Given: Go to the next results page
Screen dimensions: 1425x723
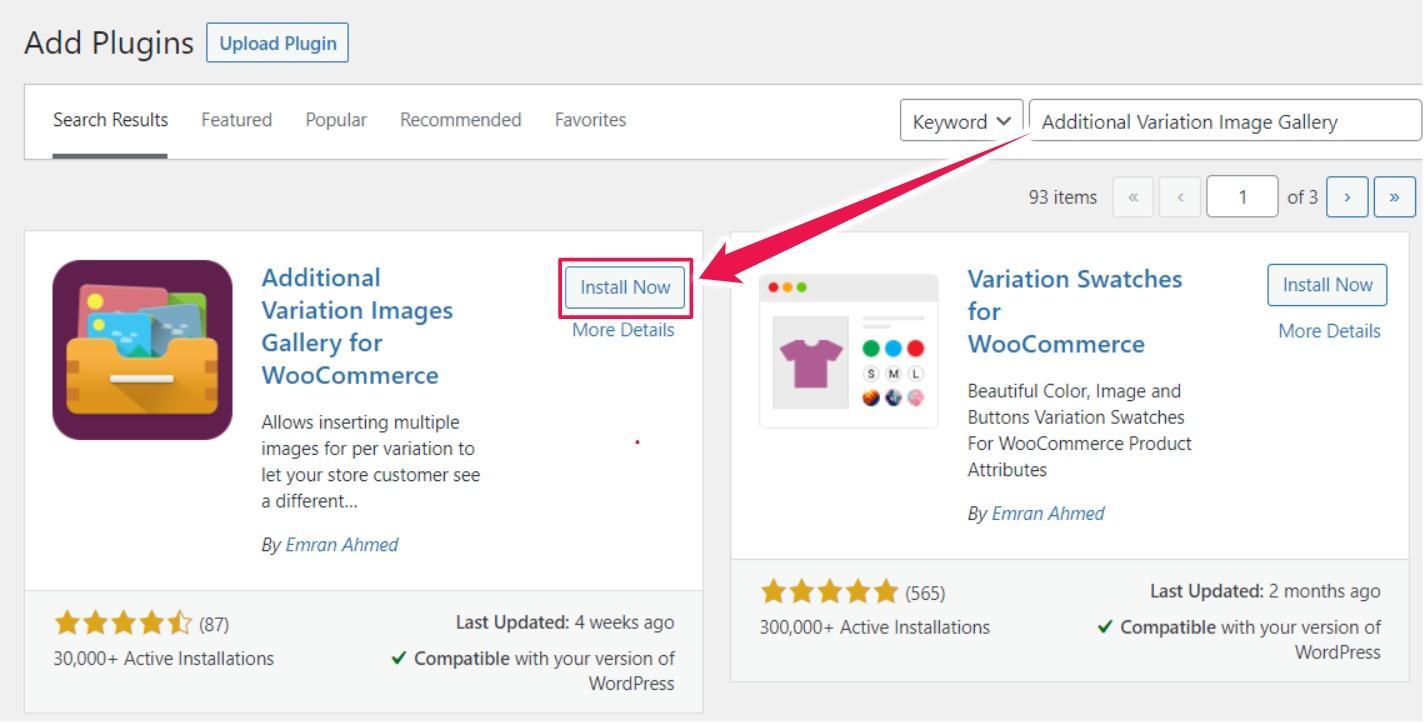Looking at the screenshot, I should coord(1347,197).
